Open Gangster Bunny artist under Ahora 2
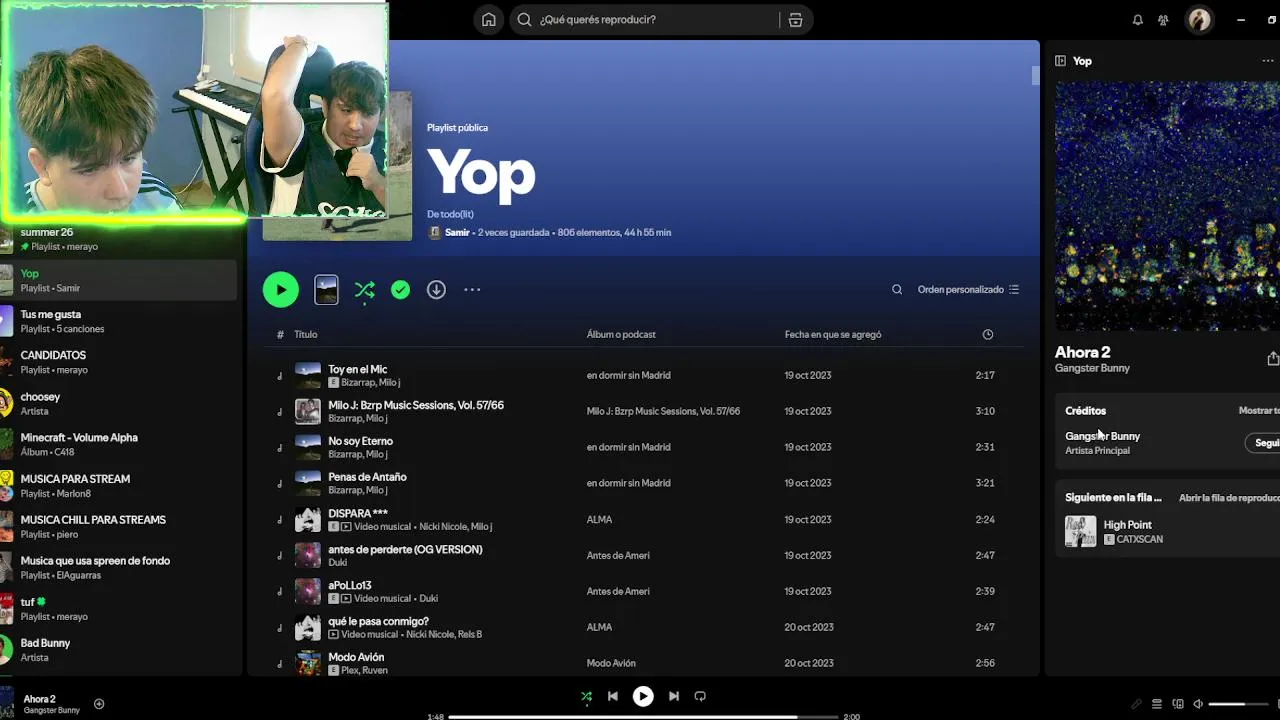The image size is (1280, 720). pos(1092,369)
